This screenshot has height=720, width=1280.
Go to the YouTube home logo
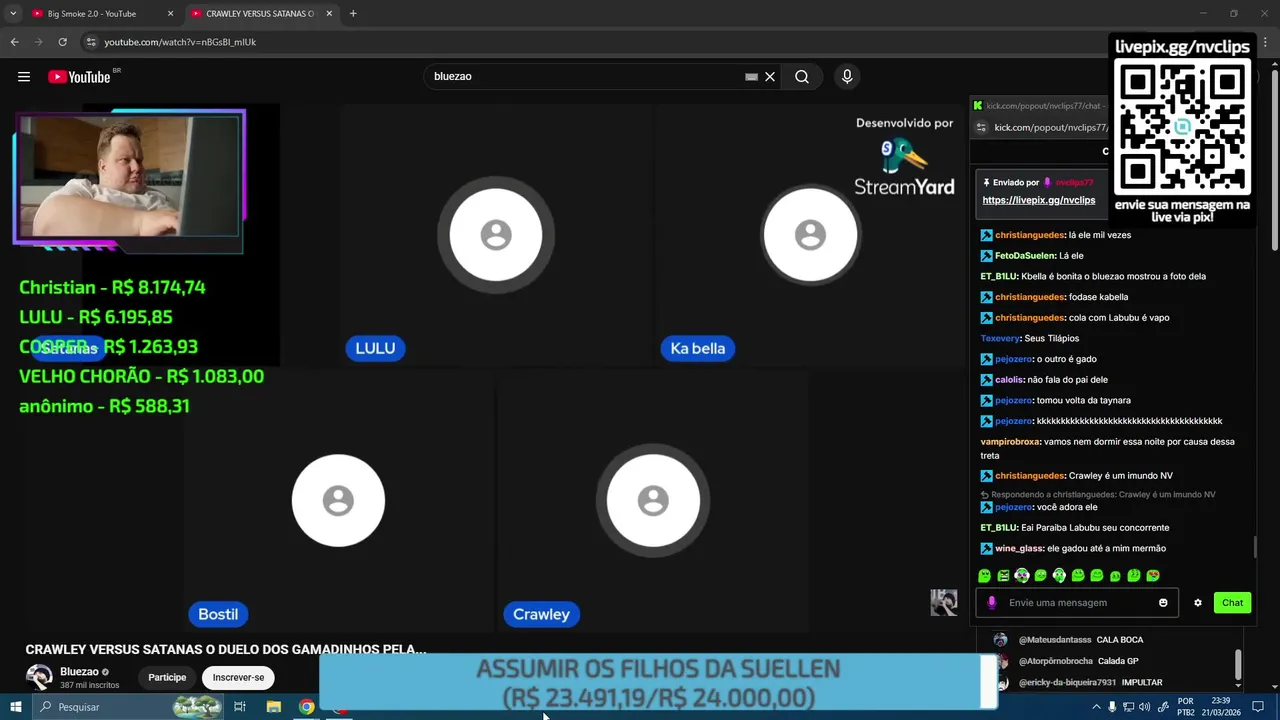point(80,77)
